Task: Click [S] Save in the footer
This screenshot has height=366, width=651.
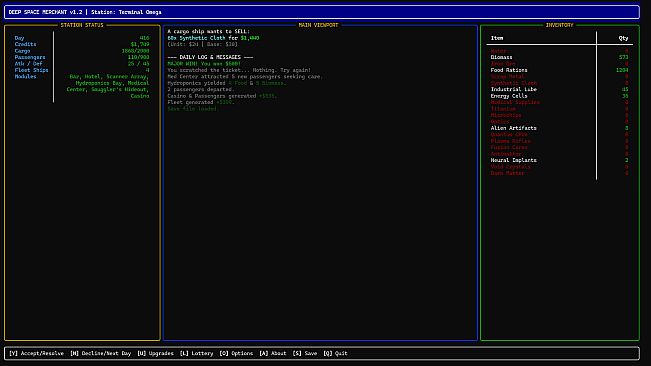Action: pos(305,353)
